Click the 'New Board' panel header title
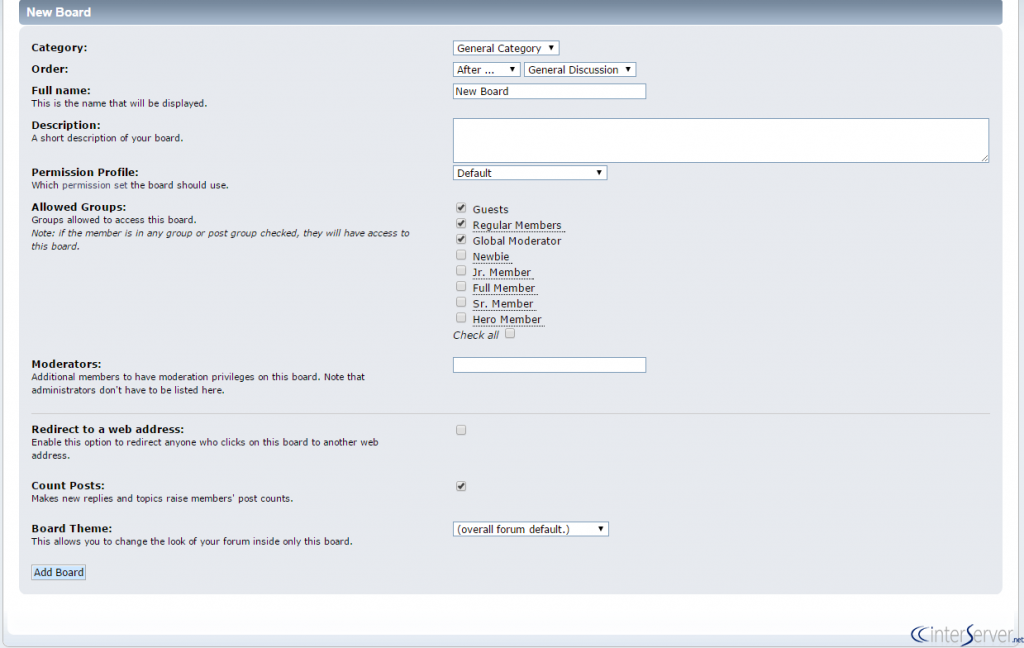The height and width of the screenshot is (648, 1024). (x=58, y=12)
